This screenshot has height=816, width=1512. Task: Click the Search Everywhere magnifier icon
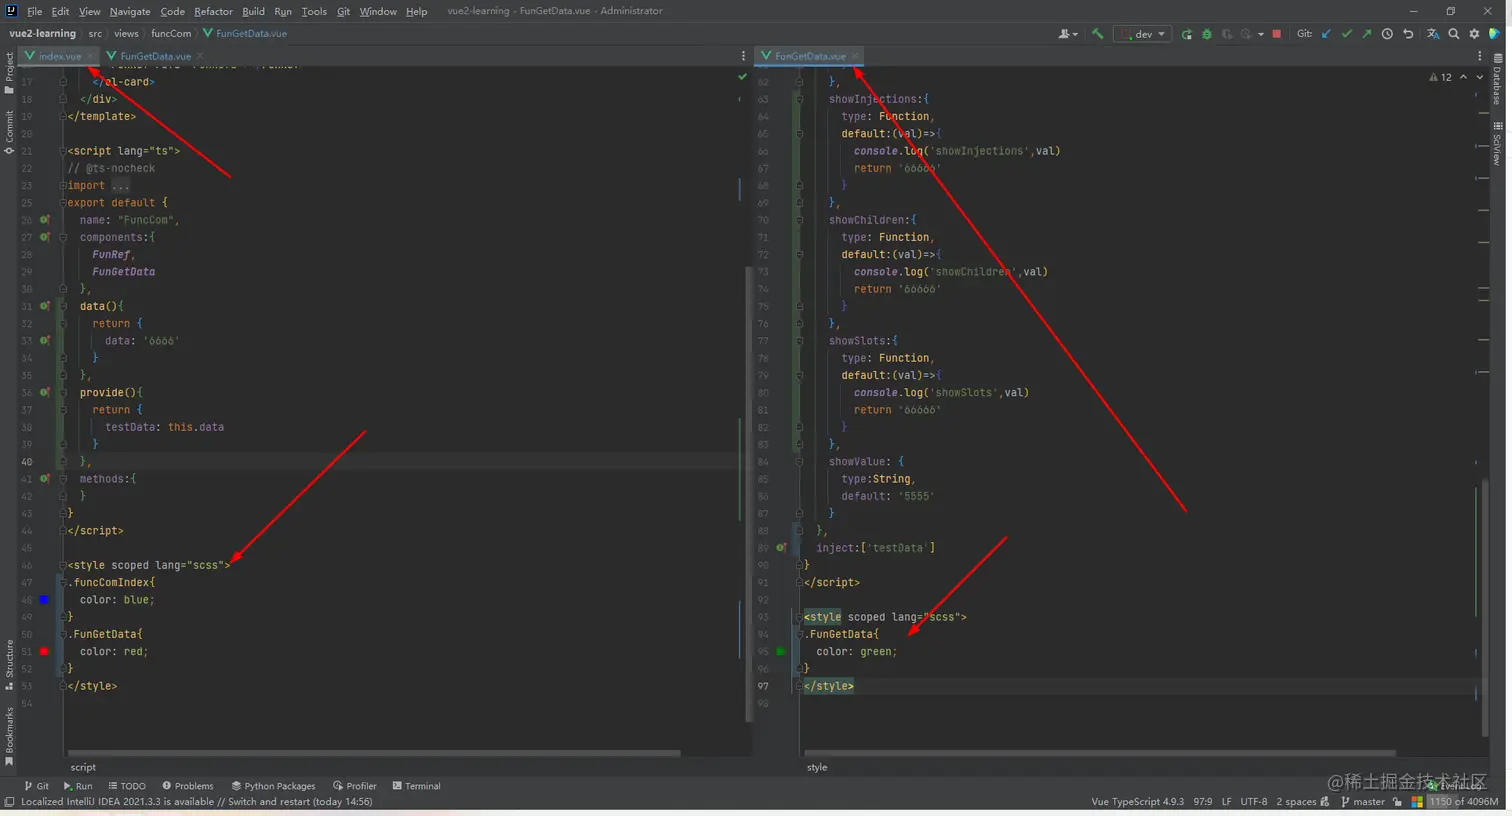tap(1454, 34)
